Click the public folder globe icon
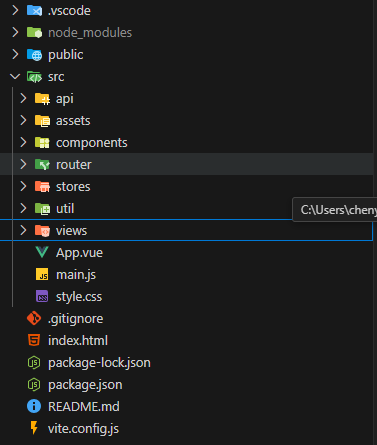377x445 pixels. click(34, 55)
